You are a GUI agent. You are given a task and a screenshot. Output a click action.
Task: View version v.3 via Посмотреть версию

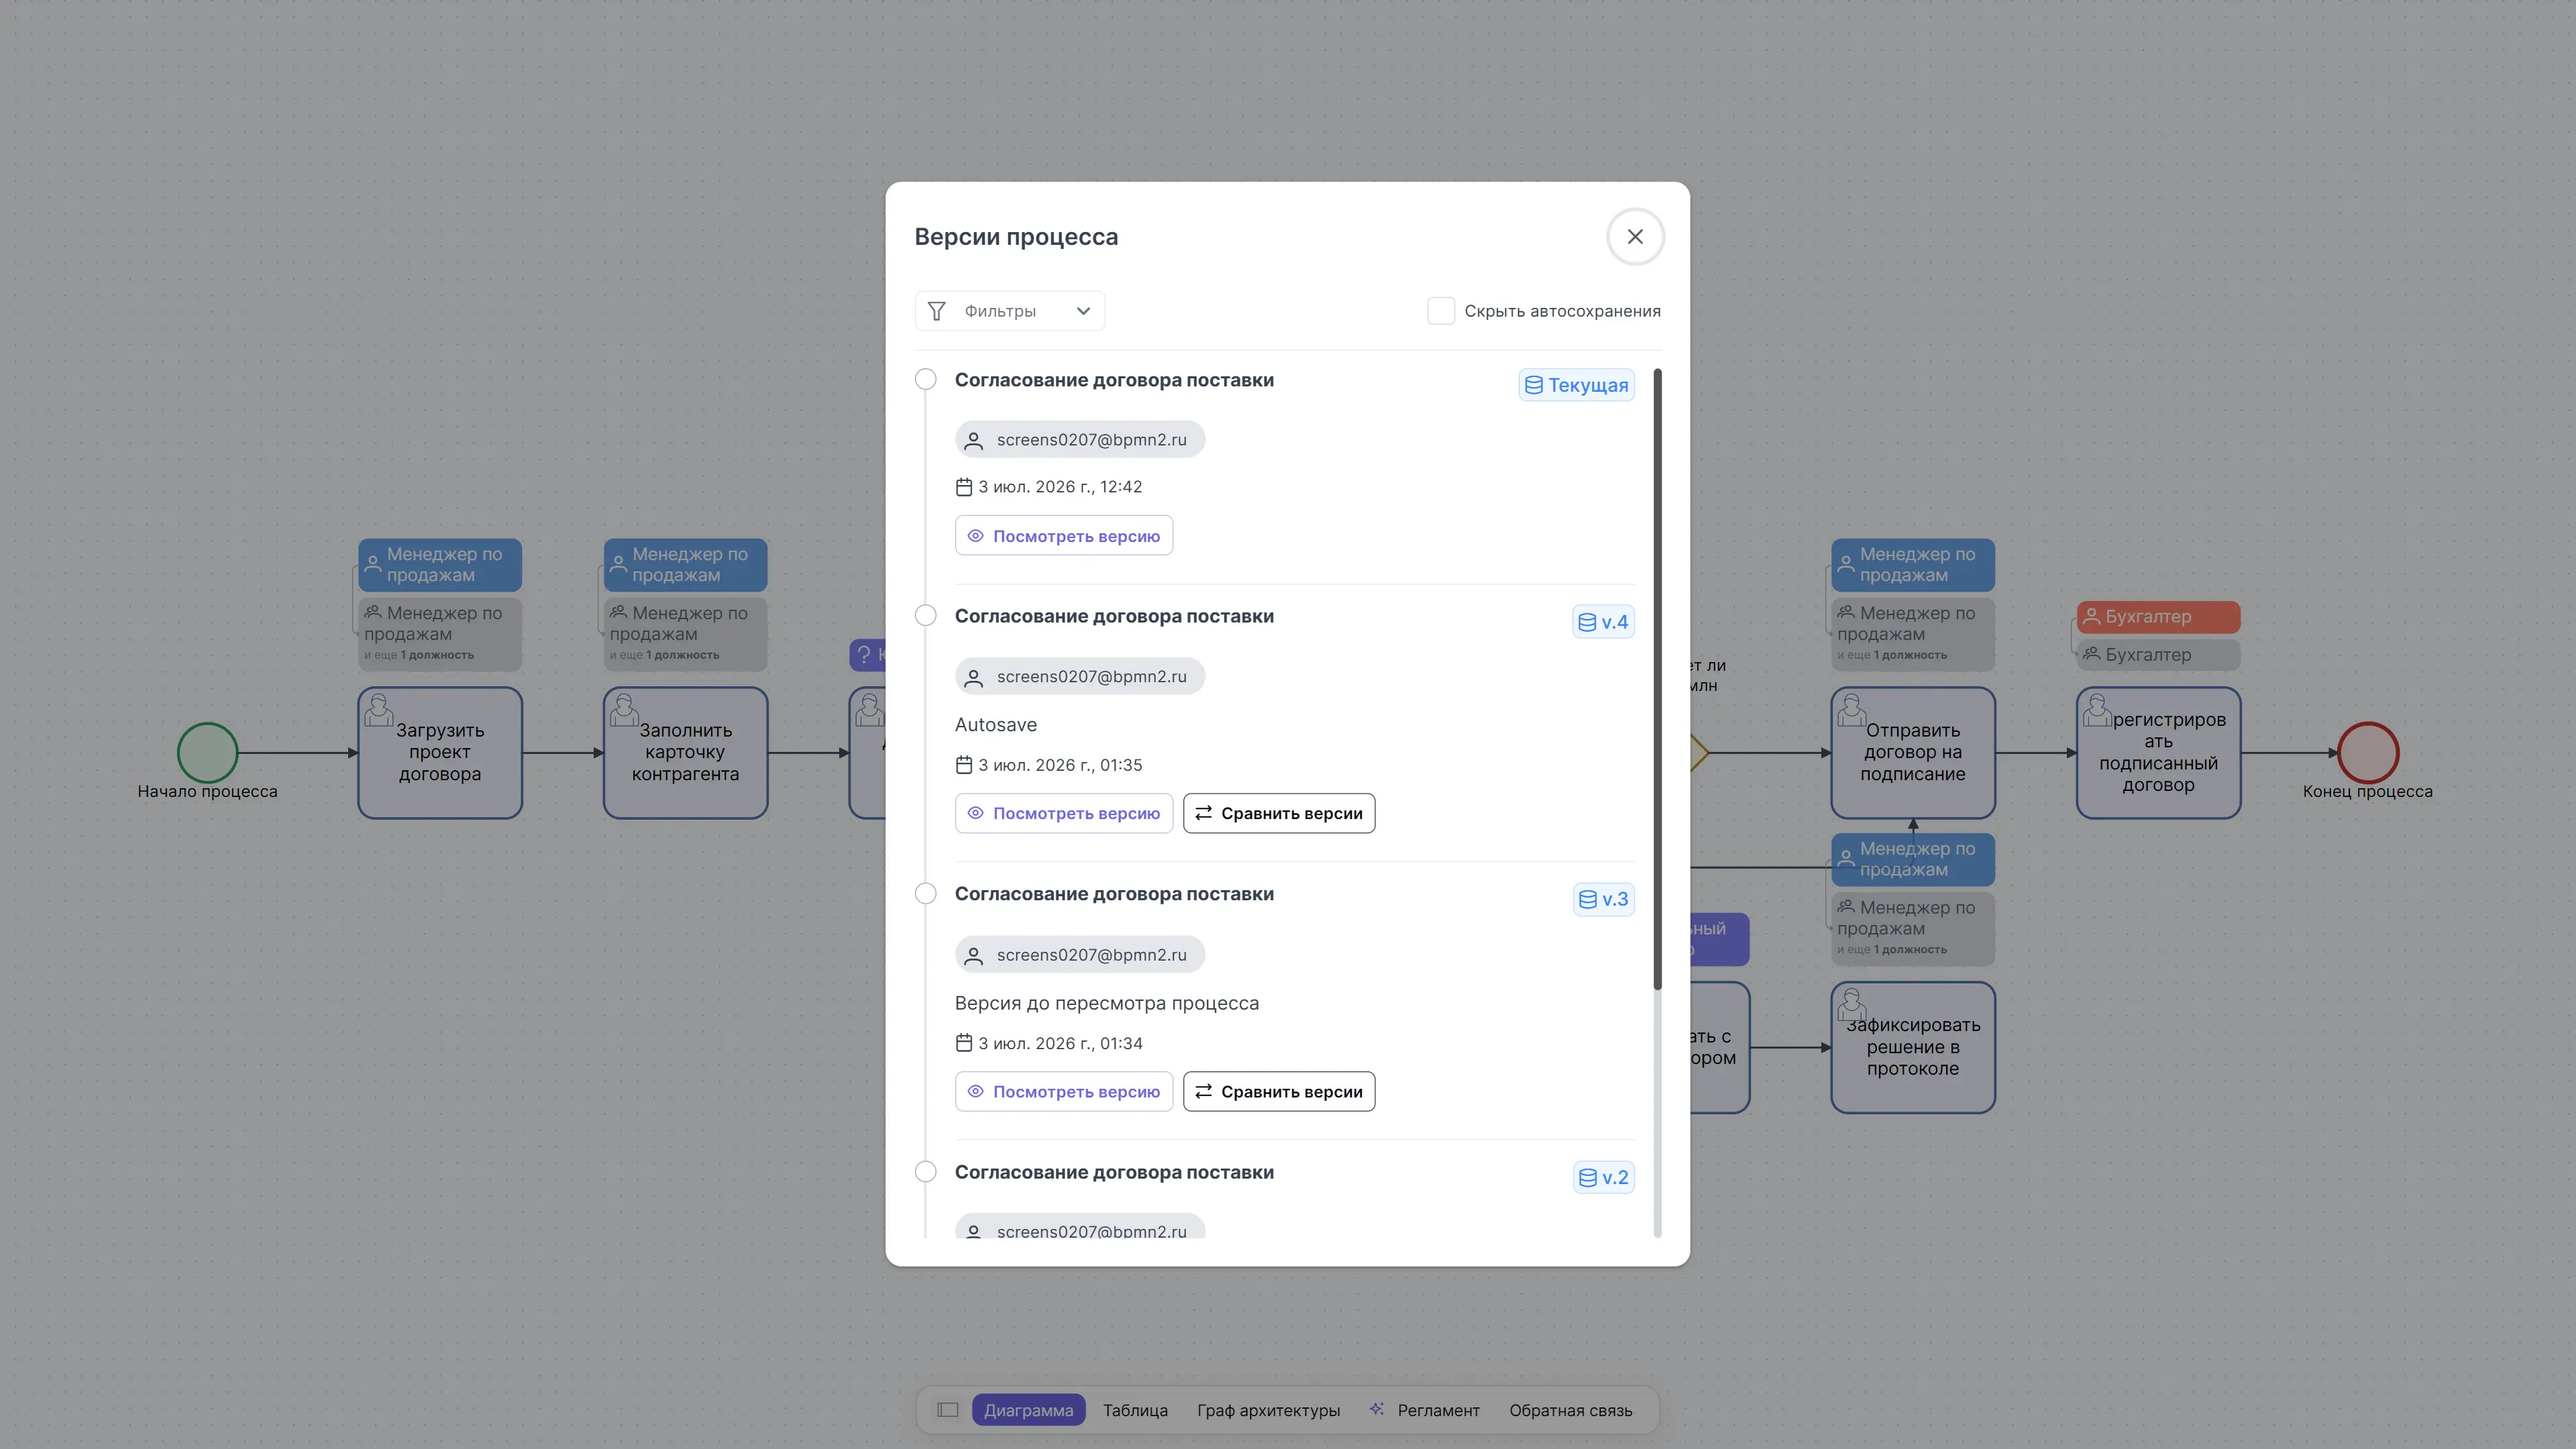[x=1064, y=1091]
